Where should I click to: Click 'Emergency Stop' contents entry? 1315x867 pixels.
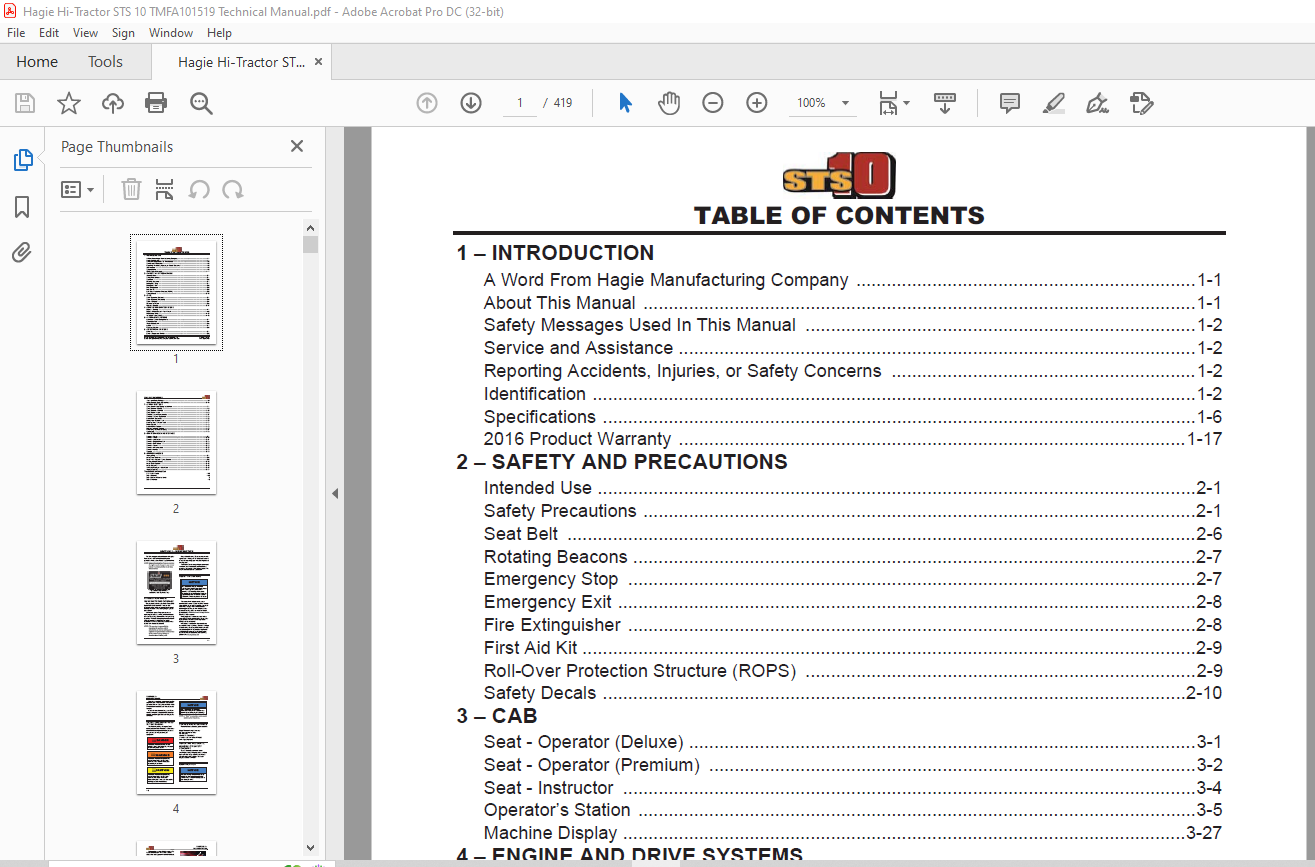click(x=551, y=579)
